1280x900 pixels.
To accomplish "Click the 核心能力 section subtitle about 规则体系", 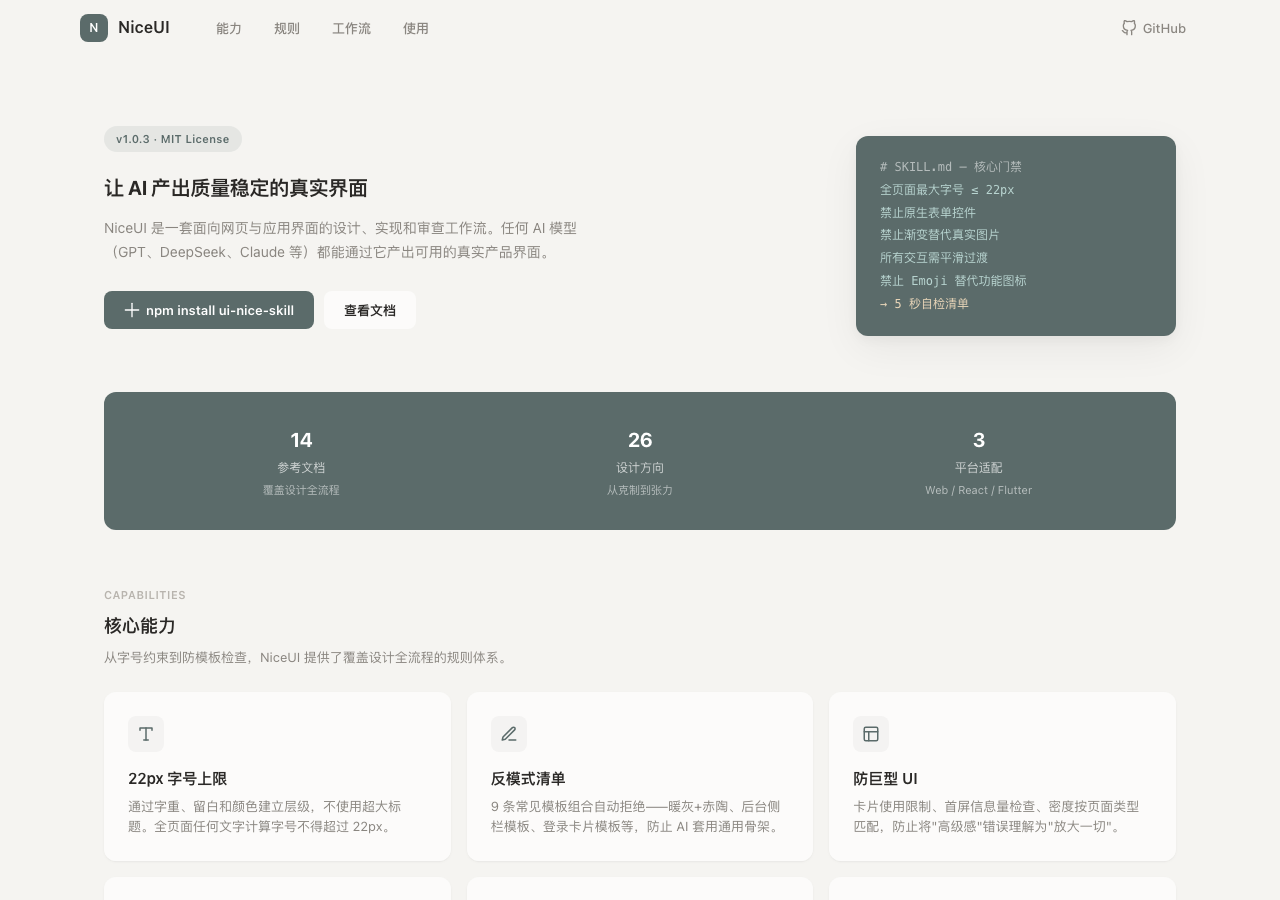I will coord(308,658).
